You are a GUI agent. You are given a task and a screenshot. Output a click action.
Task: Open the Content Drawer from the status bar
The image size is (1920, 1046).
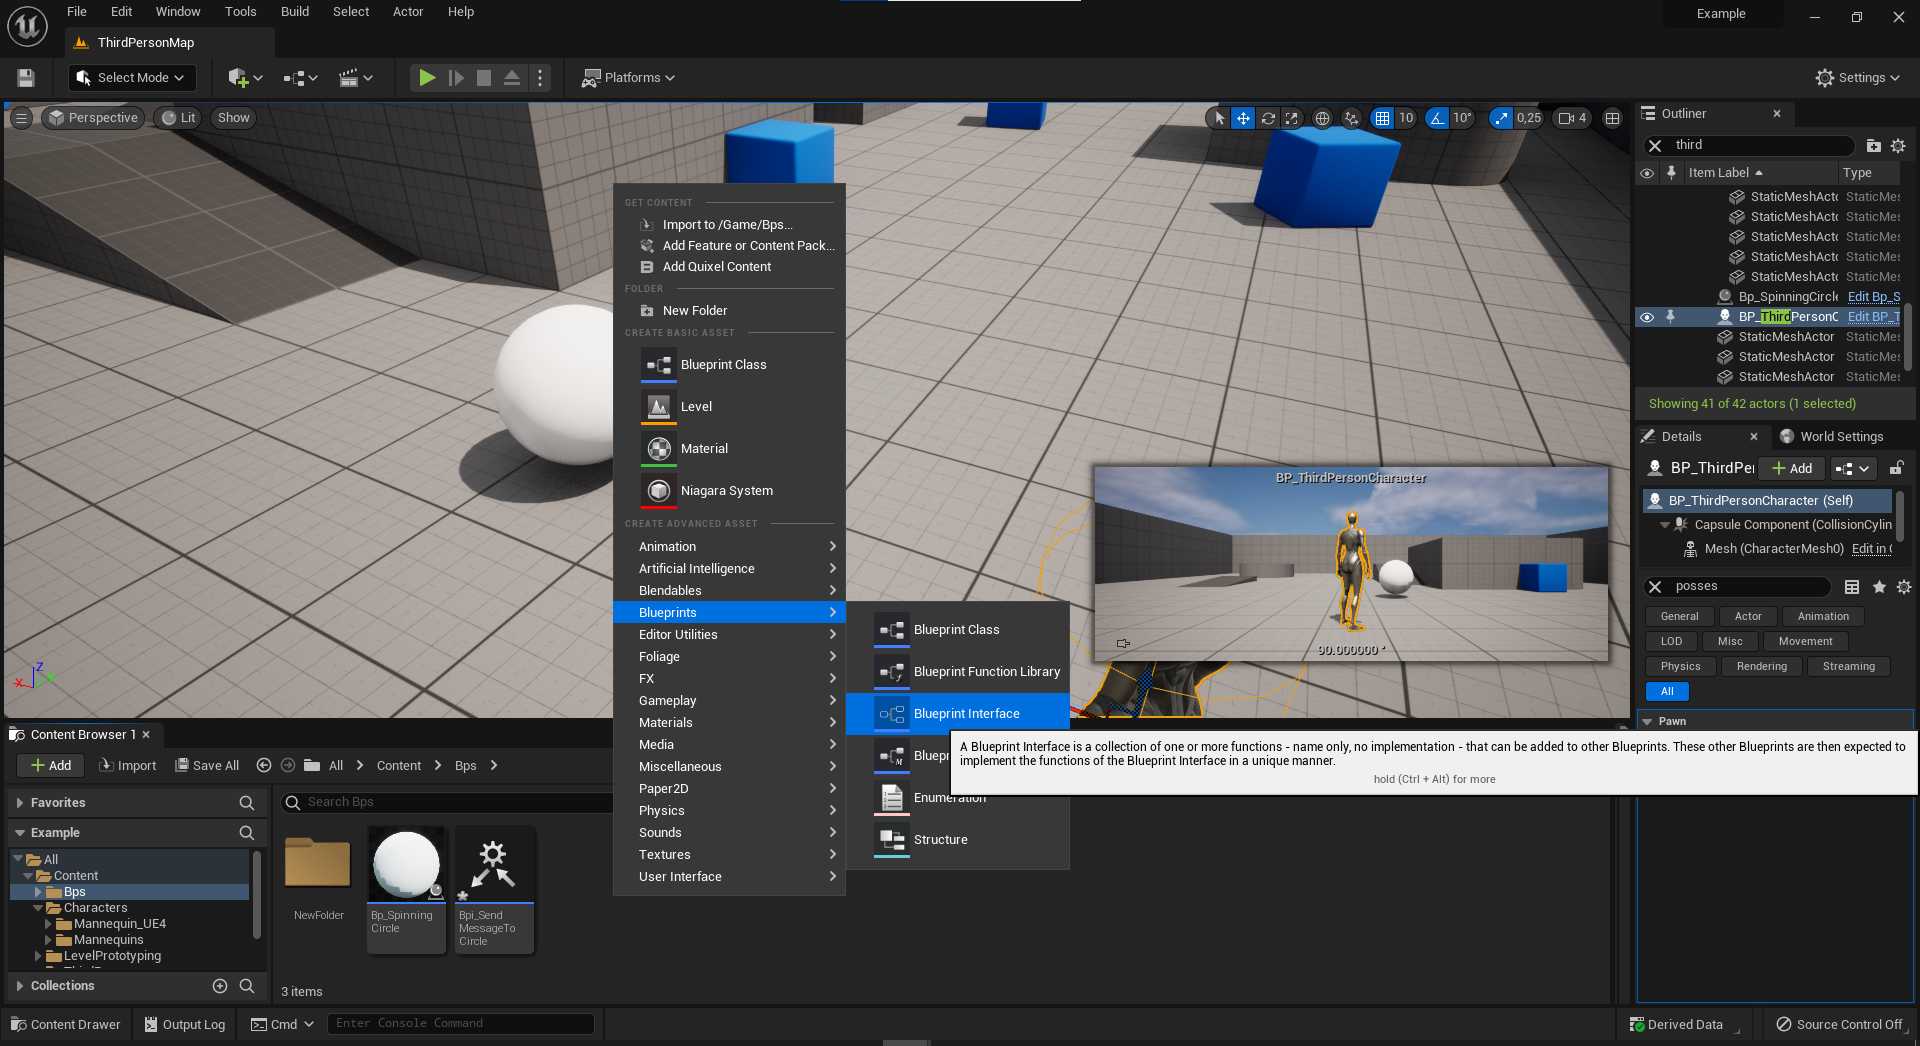pos(66,1024)
